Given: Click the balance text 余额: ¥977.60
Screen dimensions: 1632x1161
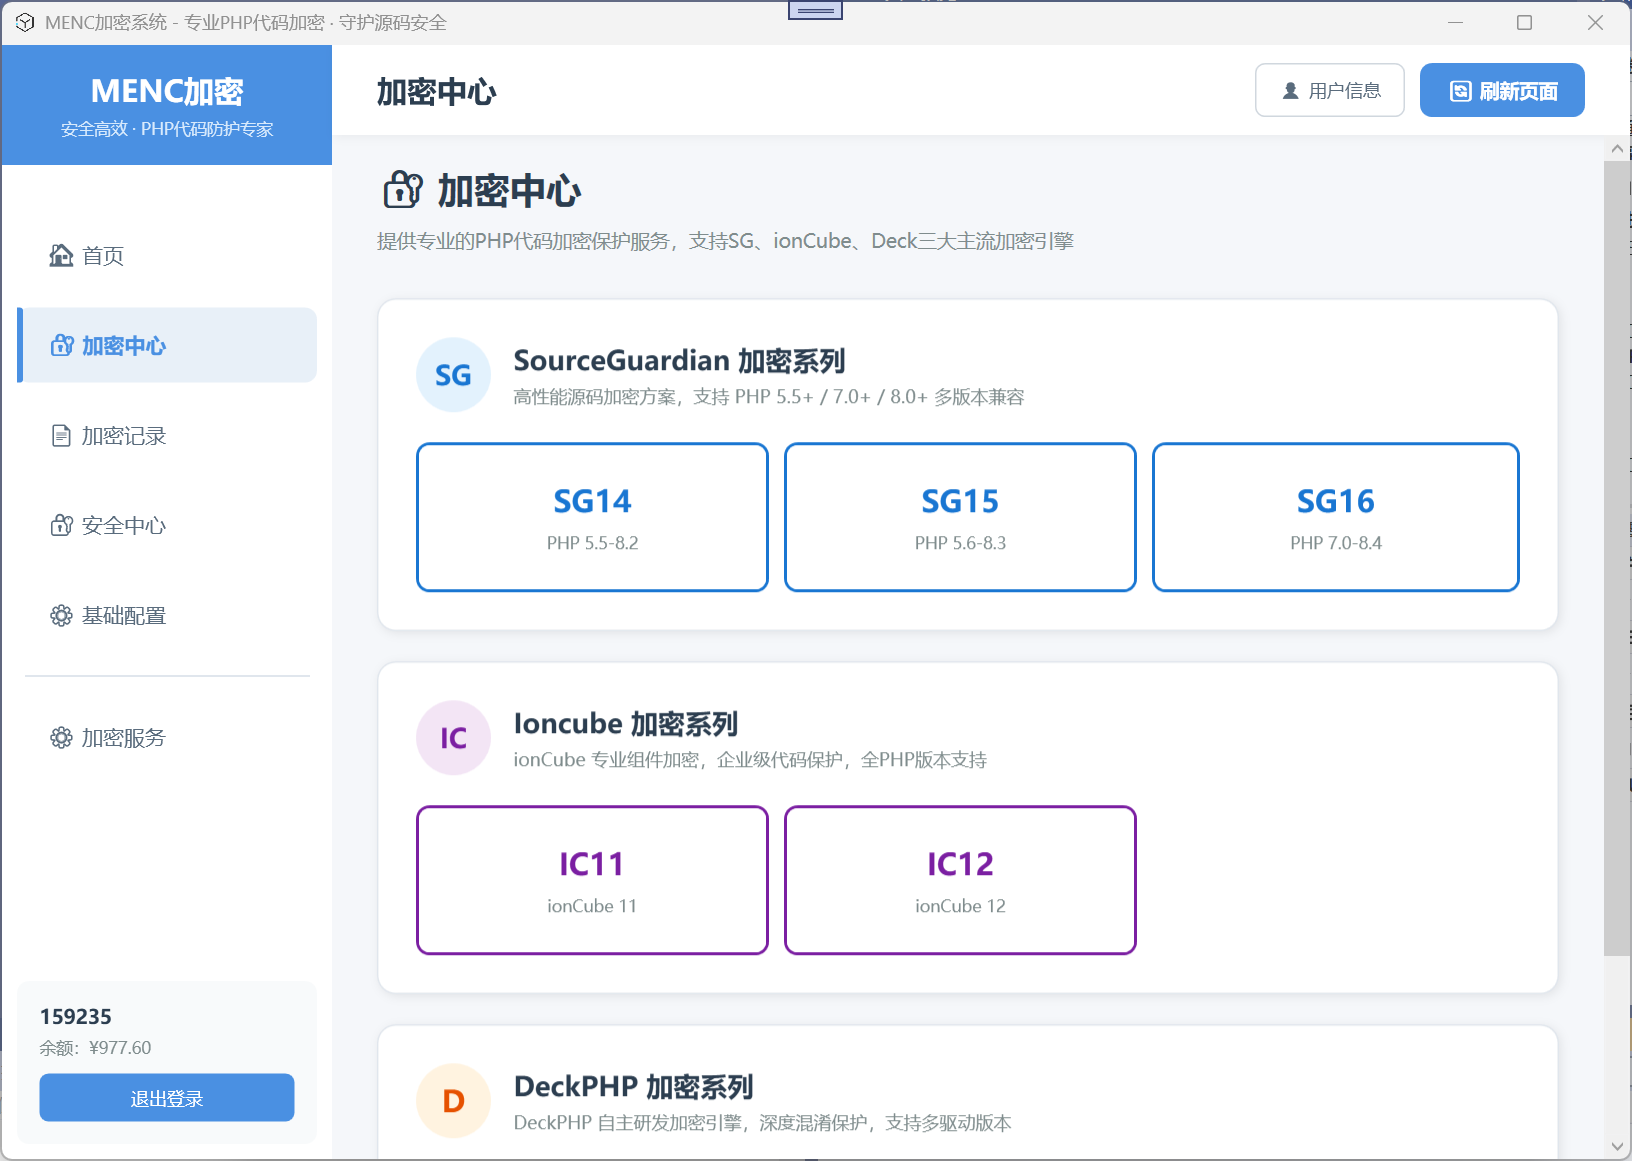Looking at the screenshot, I should click(96, 1048).
